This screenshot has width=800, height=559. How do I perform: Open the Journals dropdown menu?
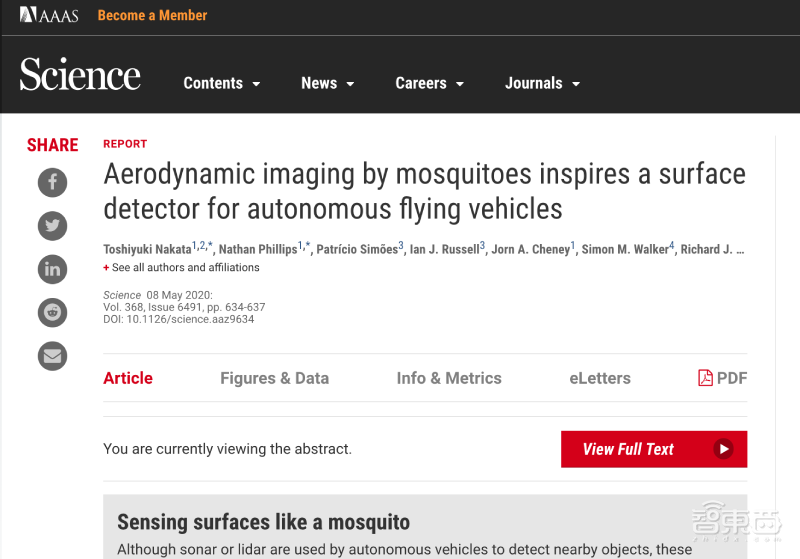click(543, 84)
